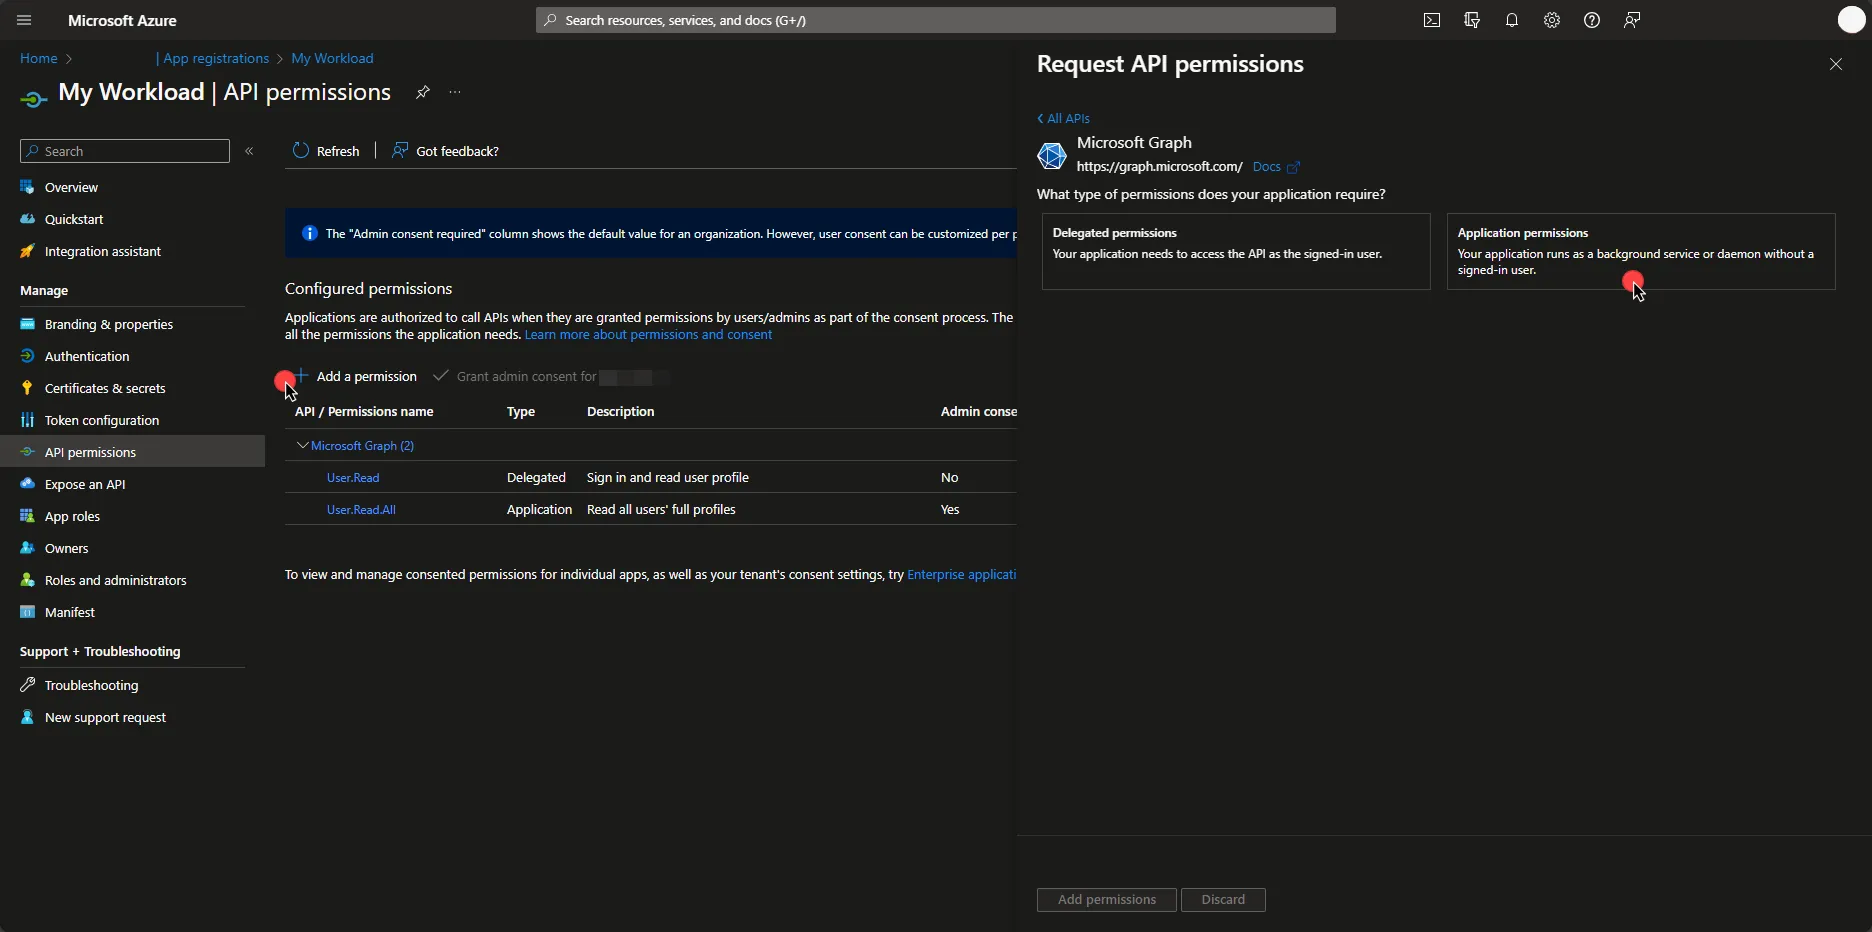The image size is (1872, 932).
Task: Open the help menu icon
Action: 1592,20
